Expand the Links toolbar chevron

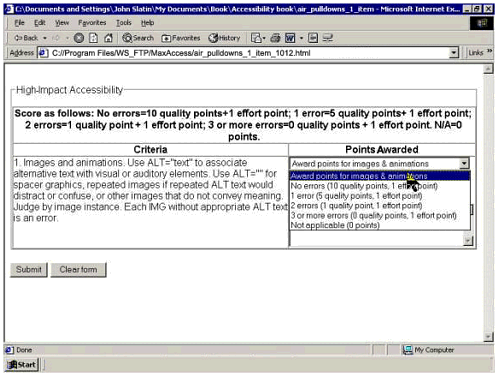pos(489,51)
